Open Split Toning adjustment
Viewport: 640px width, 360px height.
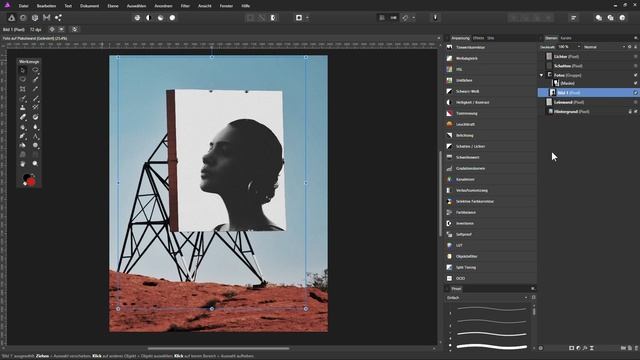click(490, 267)
